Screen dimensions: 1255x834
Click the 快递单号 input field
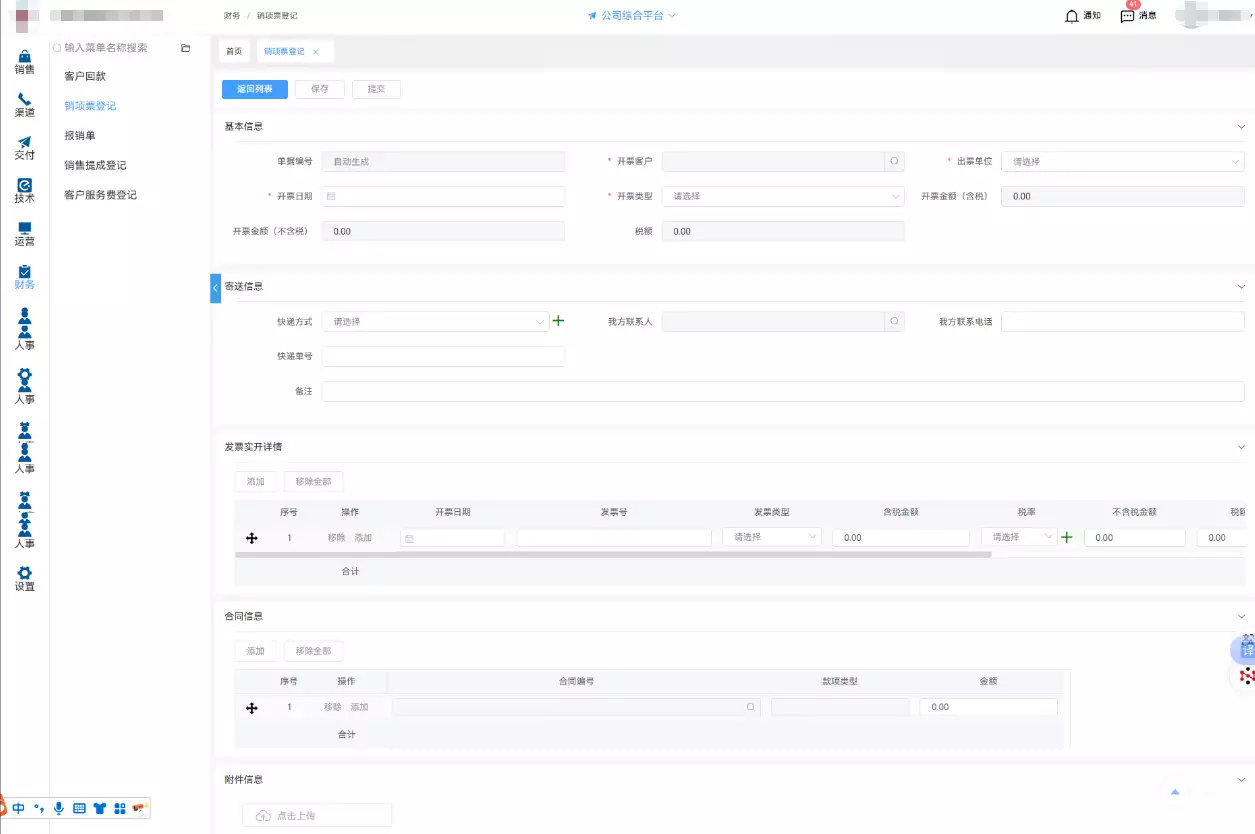pyautogui.click(x=443, y=356)
